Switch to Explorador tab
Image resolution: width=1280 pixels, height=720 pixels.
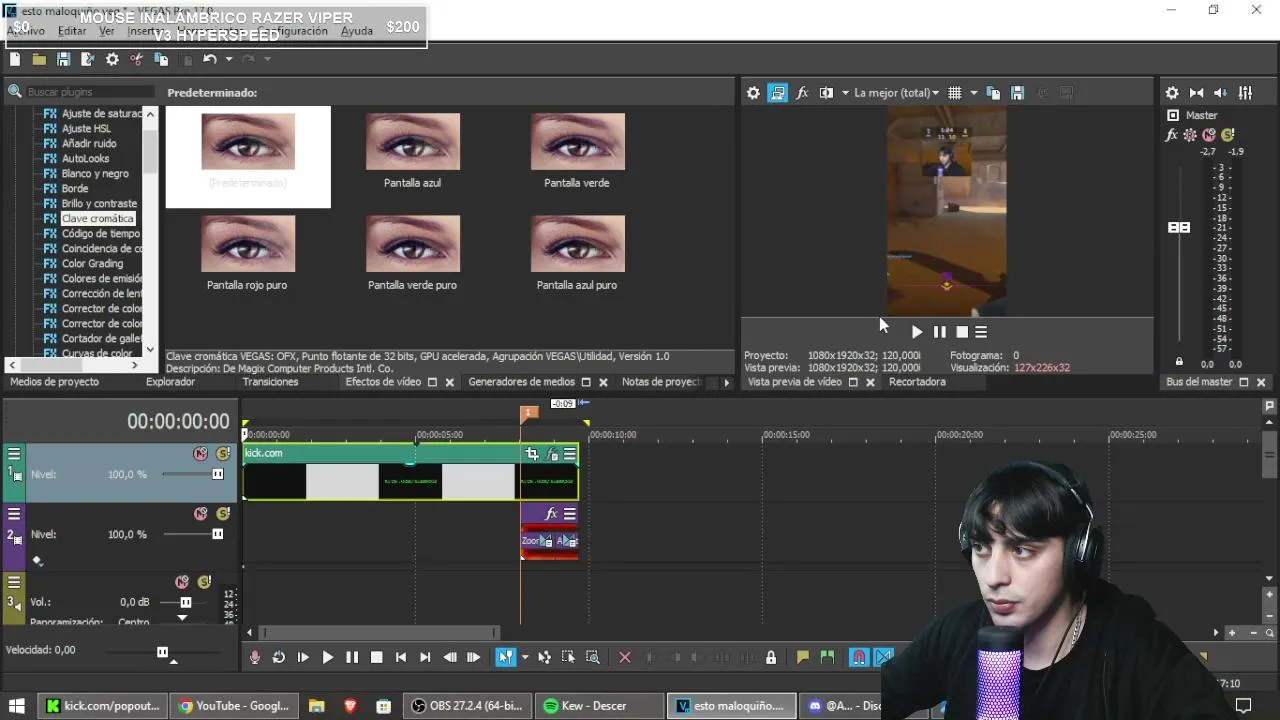point(170,382)
